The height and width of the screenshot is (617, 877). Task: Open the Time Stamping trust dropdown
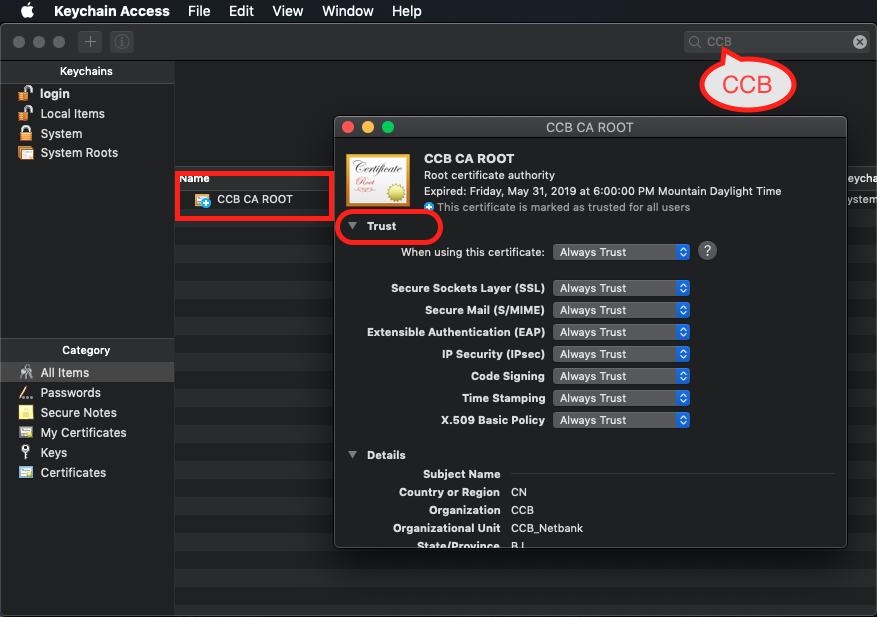(621, 398)
